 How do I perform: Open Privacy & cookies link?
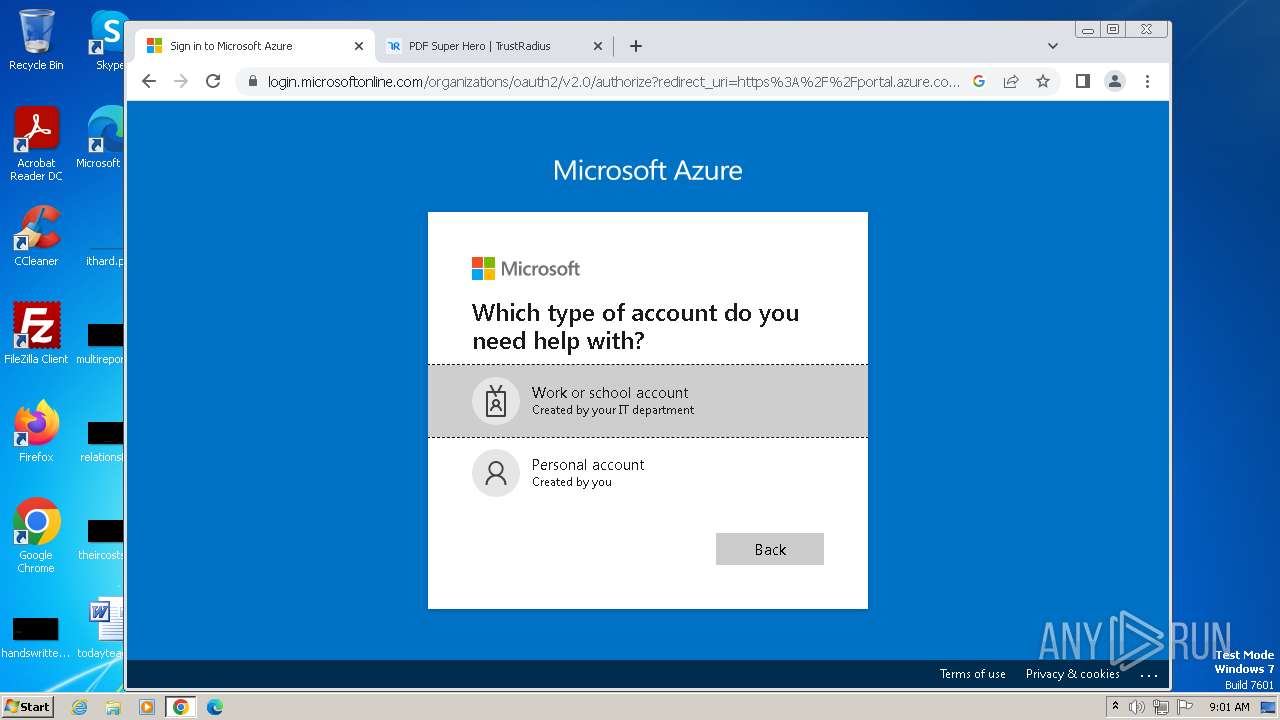pyautogui.click(x=1072, y=674)
